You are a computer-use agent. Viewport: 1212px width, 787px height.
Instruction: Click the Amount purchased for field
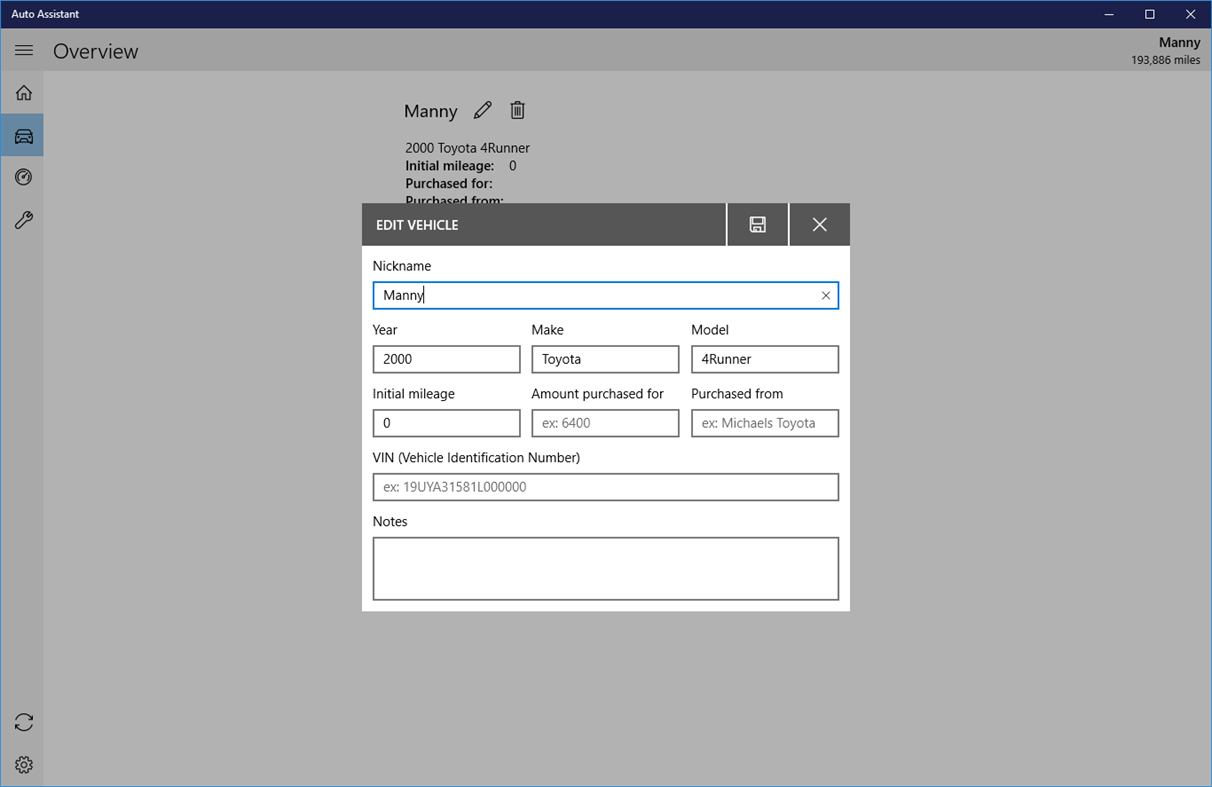tap(605, 422)
